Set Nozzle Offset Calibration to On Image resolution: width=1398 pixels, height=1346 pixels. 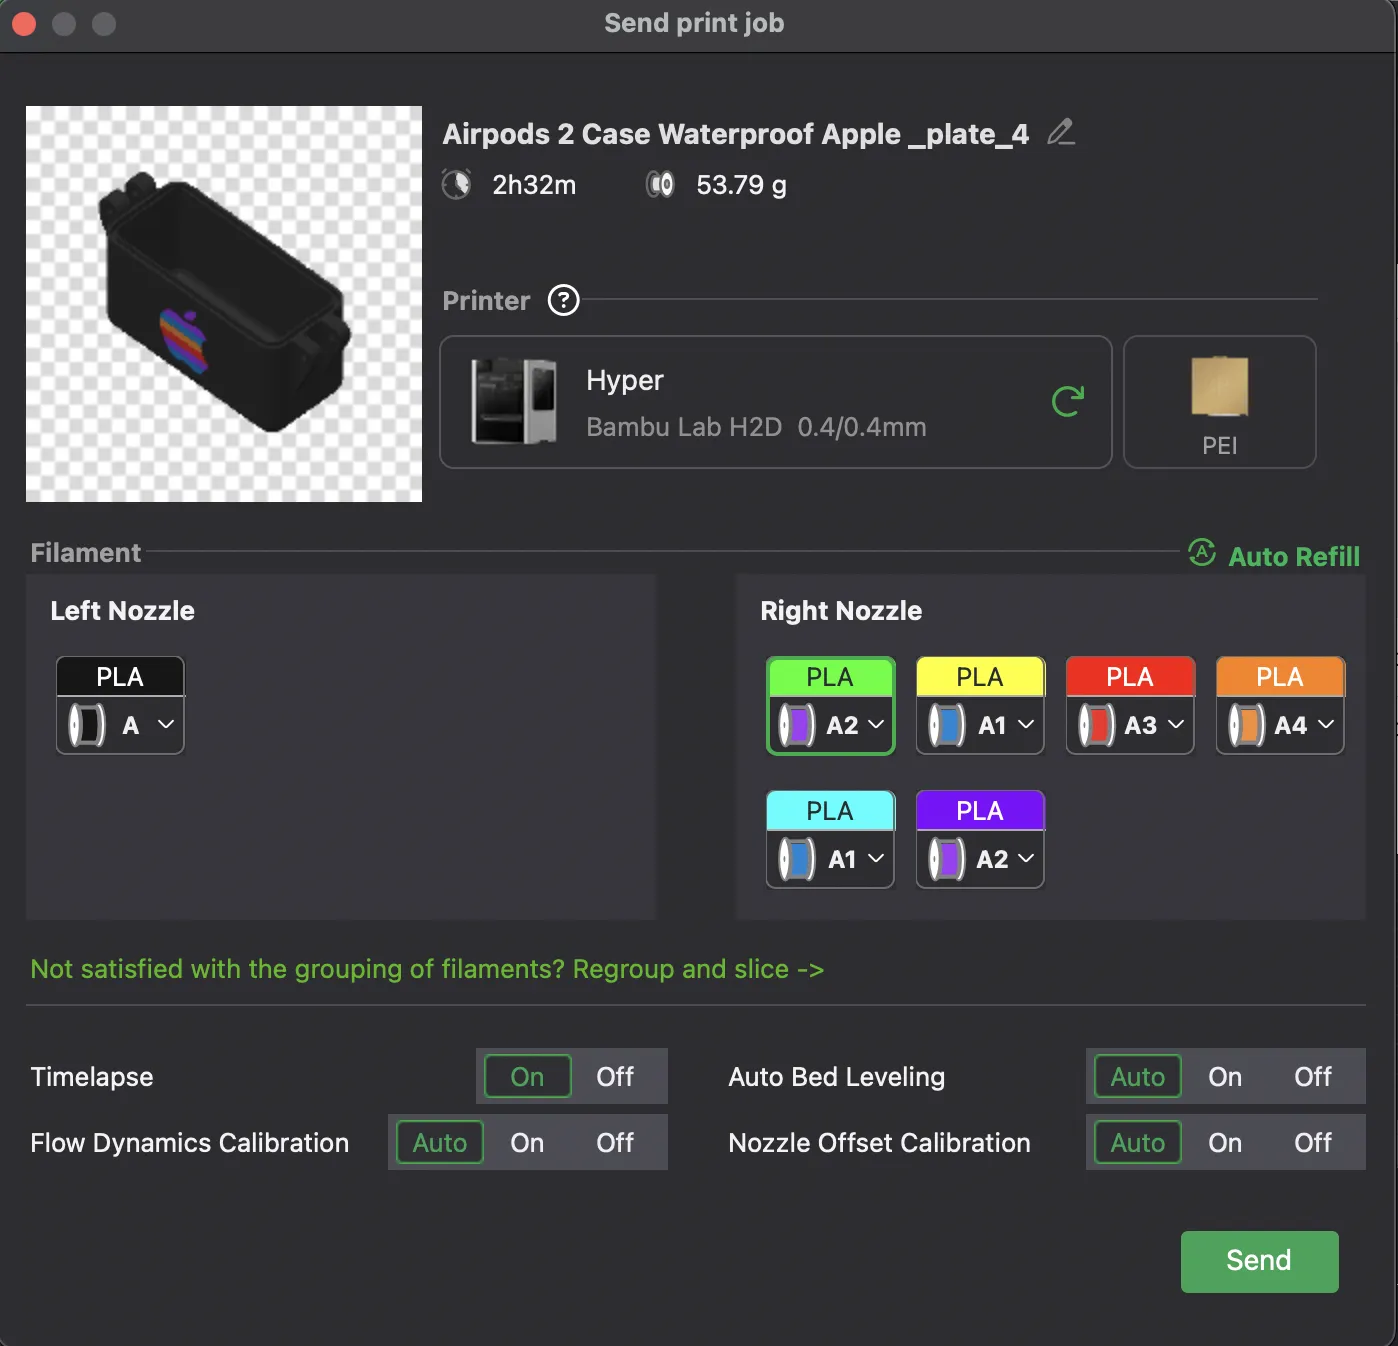tap(1225, 1142)
